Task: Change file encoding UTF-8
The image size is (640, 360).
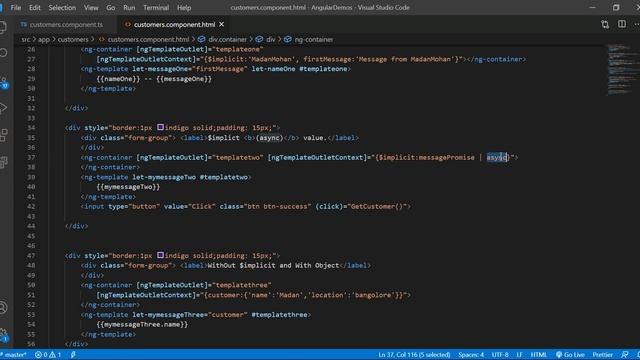Action: point(500,355)
